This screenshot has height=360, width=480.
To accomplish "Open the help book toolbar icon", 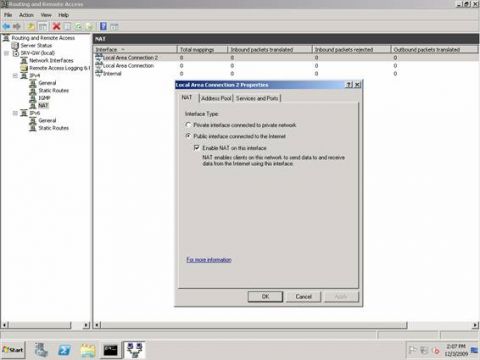I will pyautogui.click(x=104, y=26).
